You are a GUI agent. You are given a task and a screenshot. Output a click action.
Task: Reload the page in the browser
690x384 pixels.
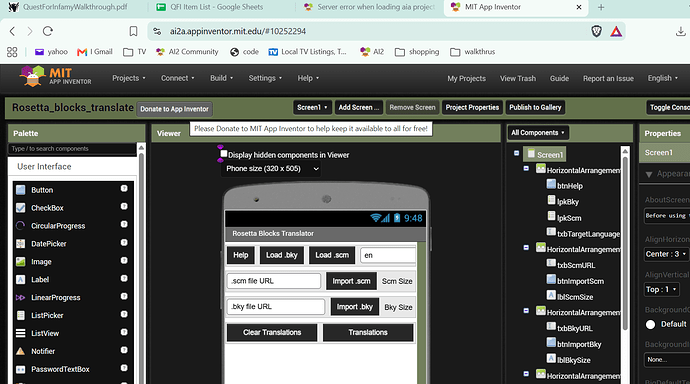point(48,31)
